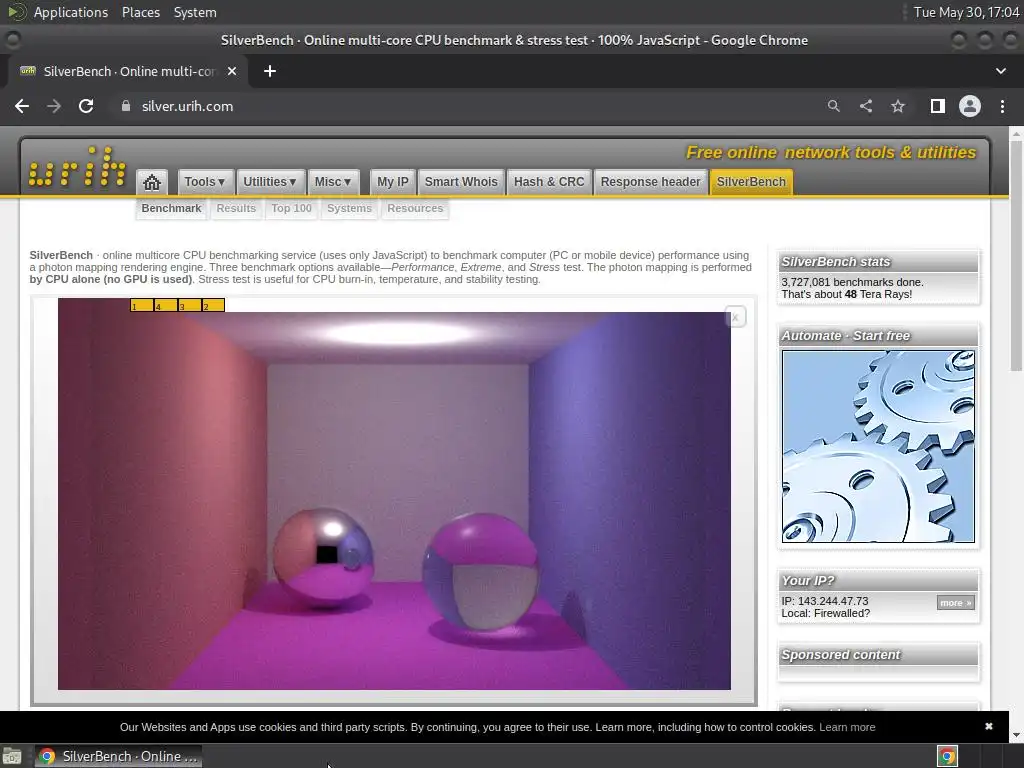Click the Chrome icon in the bottom tray
Image resolution: width=1024 pixels, height=768 pixels.
947,756
